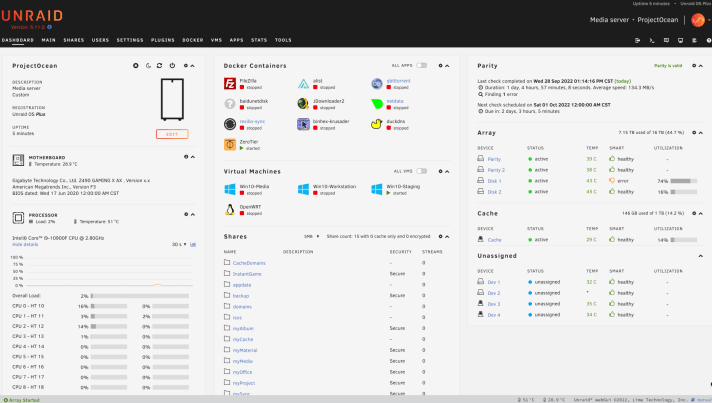Collapse the Unassigned devices section
This screenshot has height=403, width=712.
(x=700, y=256)
